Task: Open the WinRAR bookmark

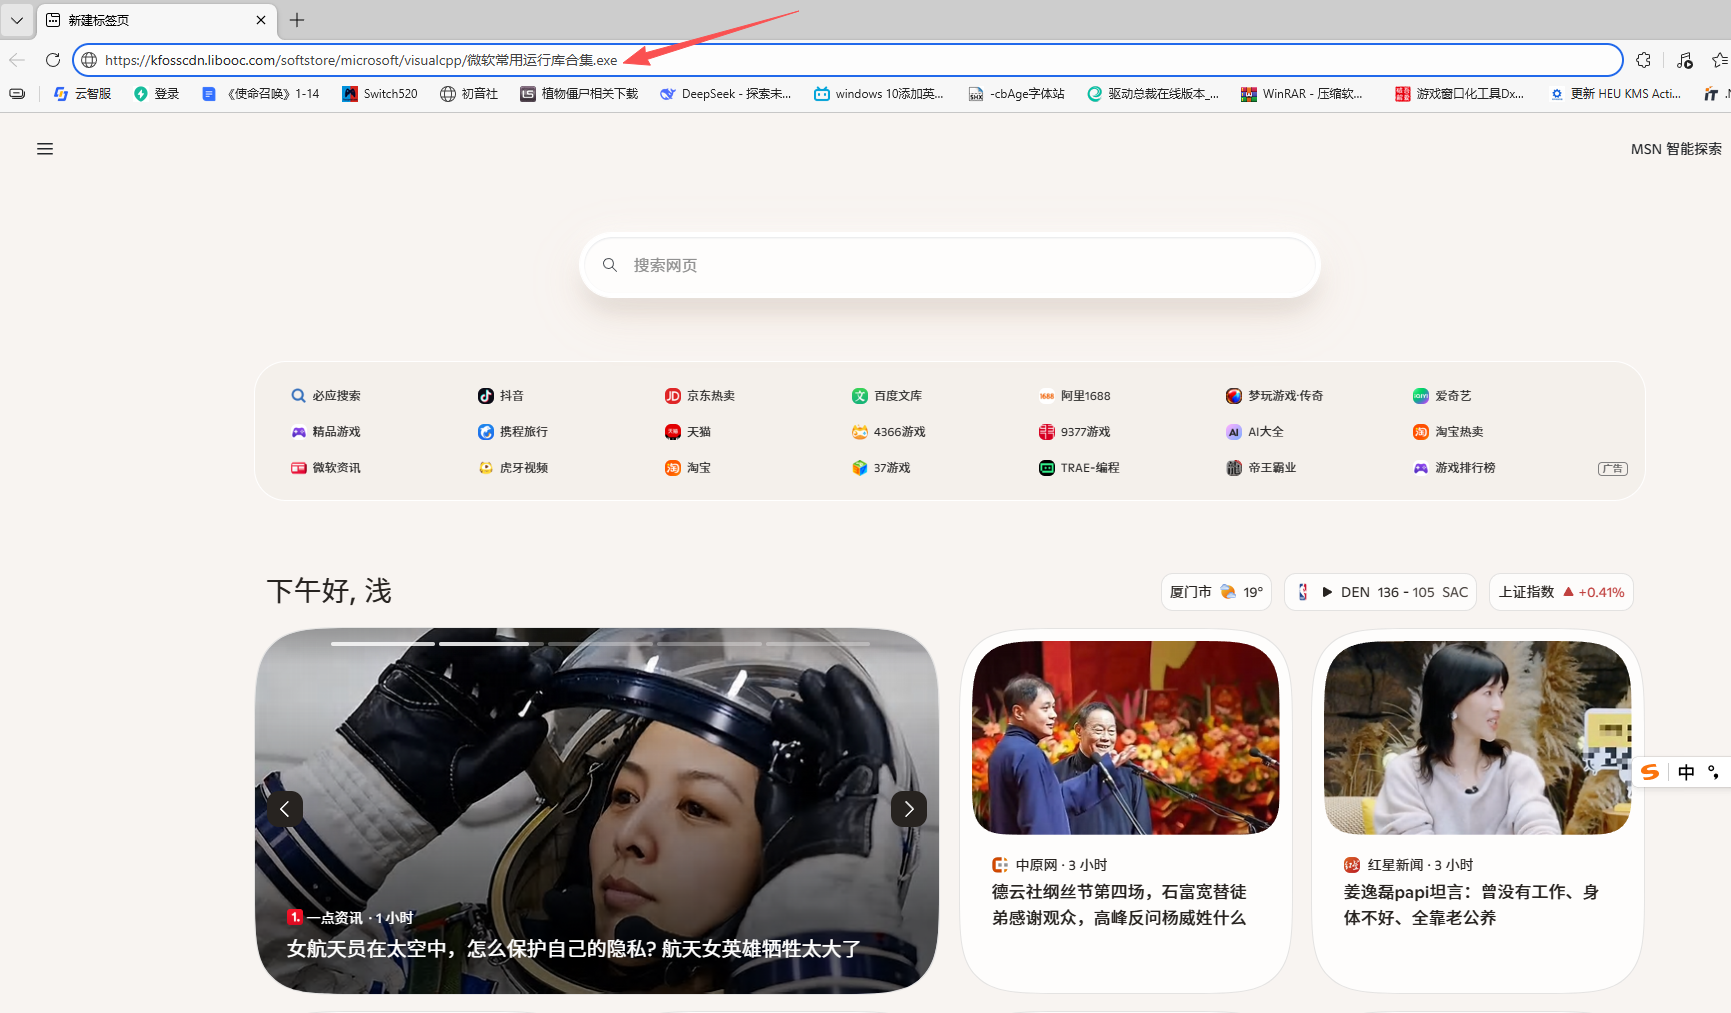Action: click(x=1301, y=94)
